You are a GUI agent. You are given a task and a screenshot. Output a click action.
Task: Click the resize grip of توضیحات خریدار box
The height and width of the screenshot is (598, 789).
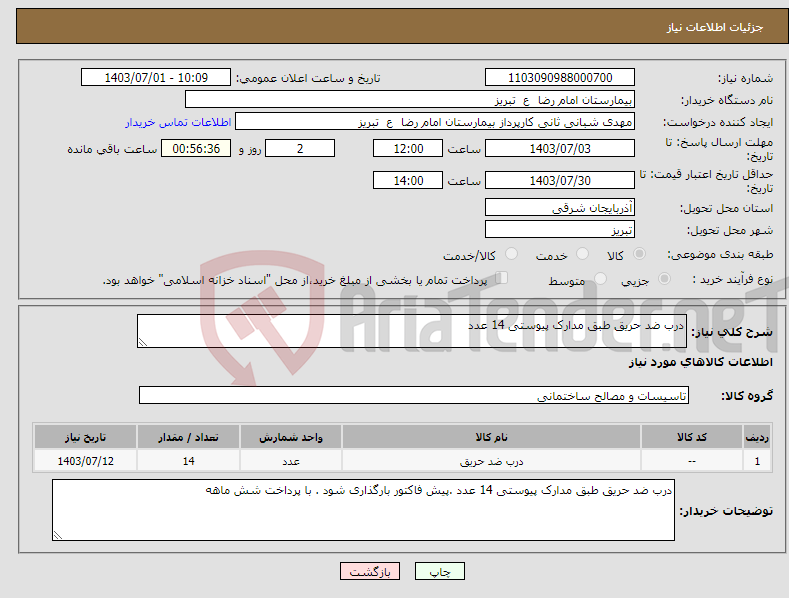58,535
